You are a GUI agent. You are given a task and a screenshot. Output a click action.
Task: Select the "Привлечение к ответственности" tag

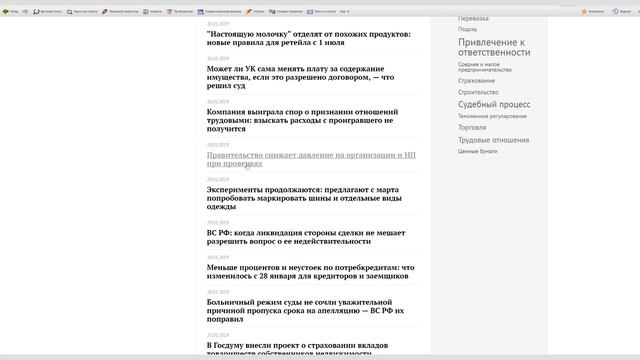pos(494,47)
